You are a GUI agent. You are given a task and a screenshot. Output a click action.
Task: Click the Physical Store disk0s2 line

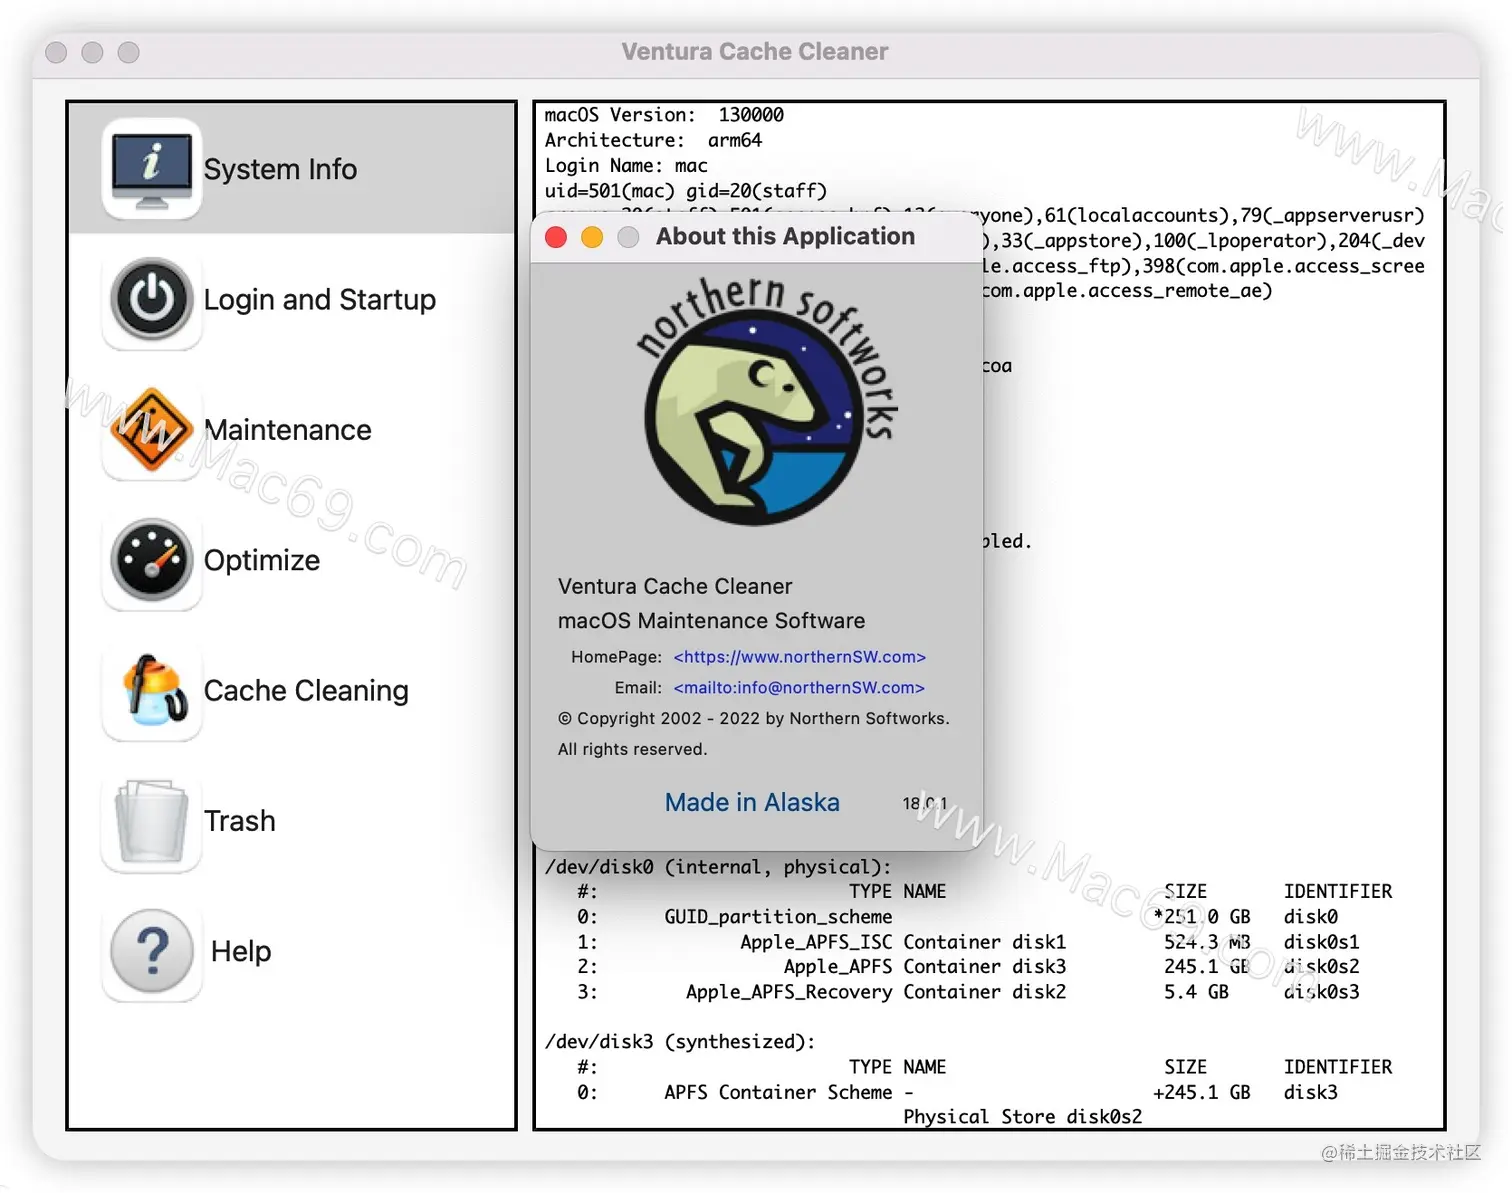coord(1023,1117)
